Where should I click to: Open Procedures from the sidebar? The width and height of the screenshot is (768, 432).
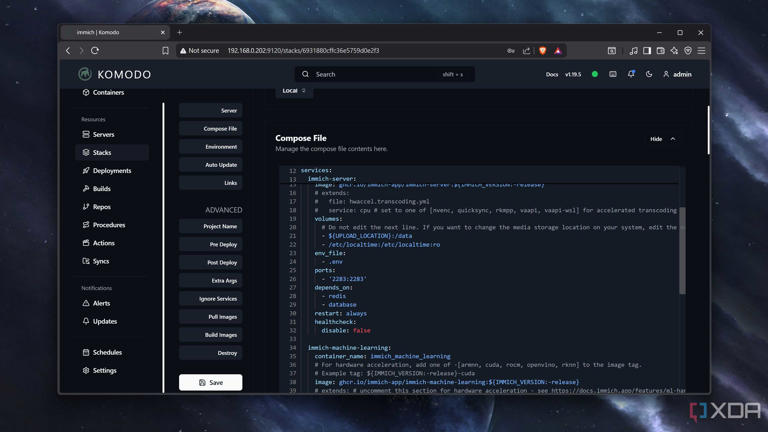coord(108,225)
